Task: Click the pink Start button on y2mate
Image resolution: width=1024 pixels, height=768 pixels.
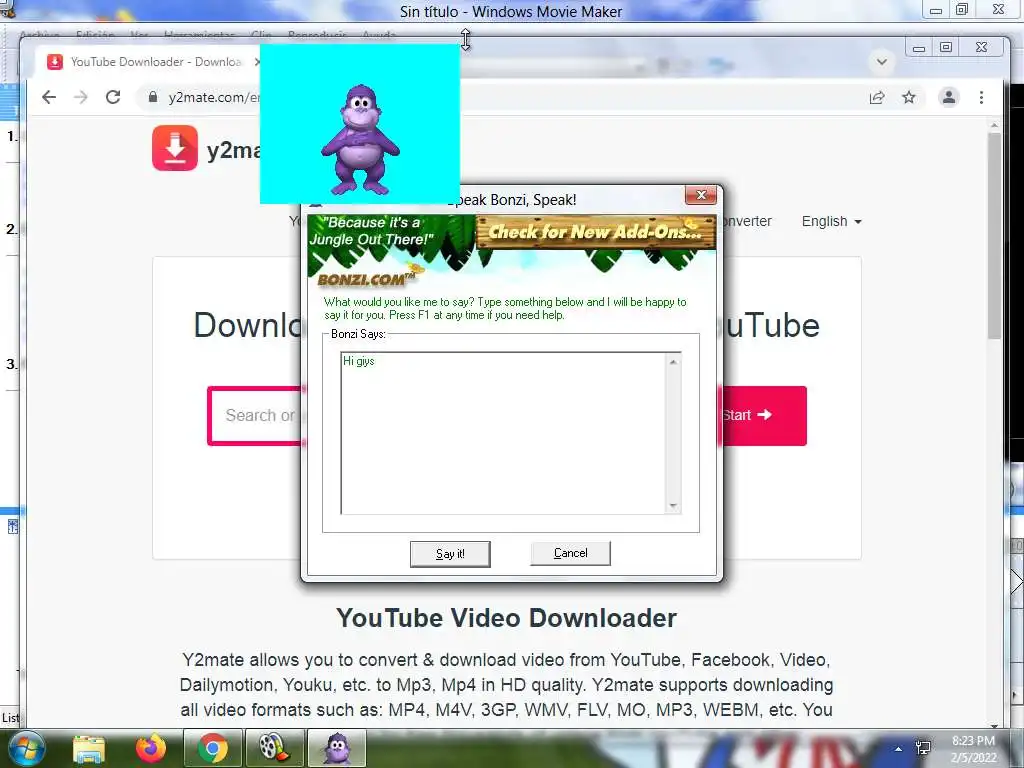Action: click(x=763, y=415)
